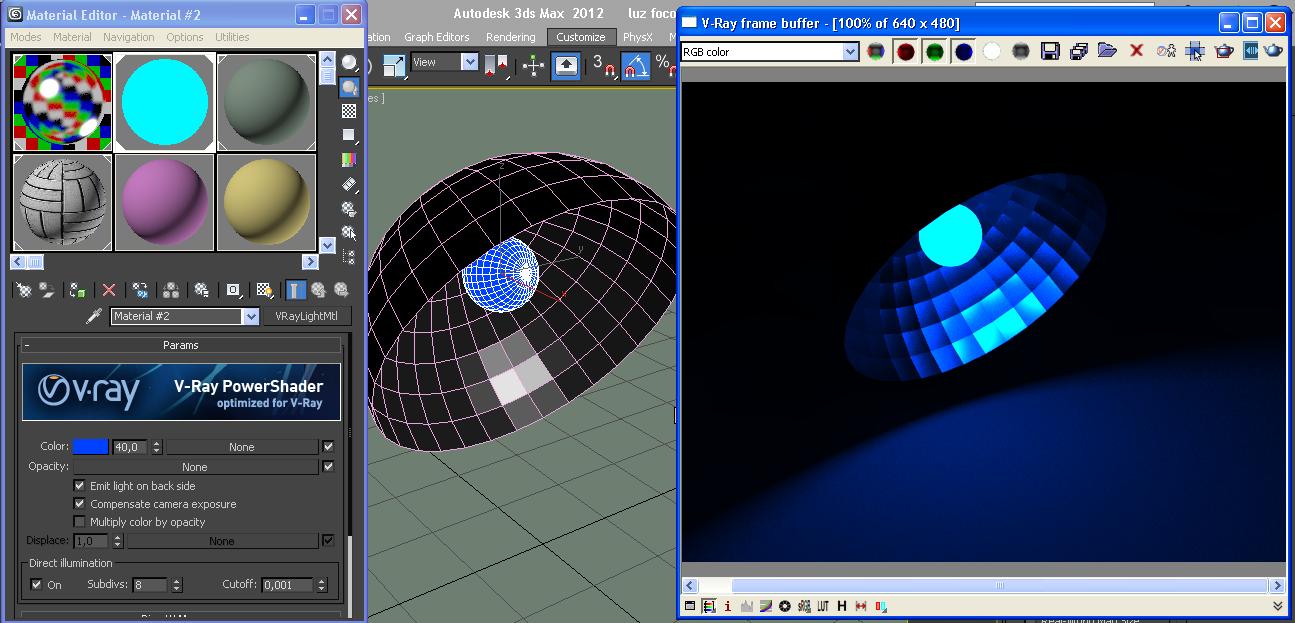Viewport: 1295px width, 623px height.
Task: Click horizontal scrollbar in V-Ray frame buffer
Action: tap(983, 585)
